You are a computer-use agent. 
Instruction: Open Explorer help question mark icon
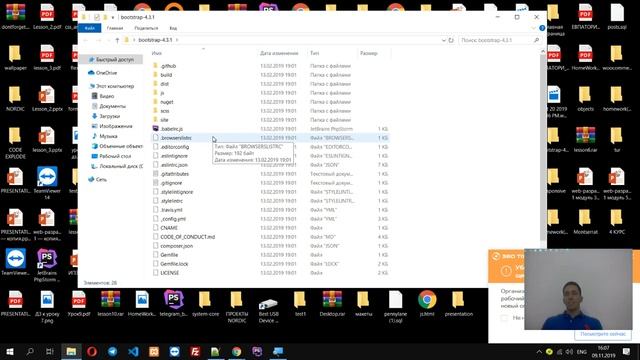[x=542, y=28]
